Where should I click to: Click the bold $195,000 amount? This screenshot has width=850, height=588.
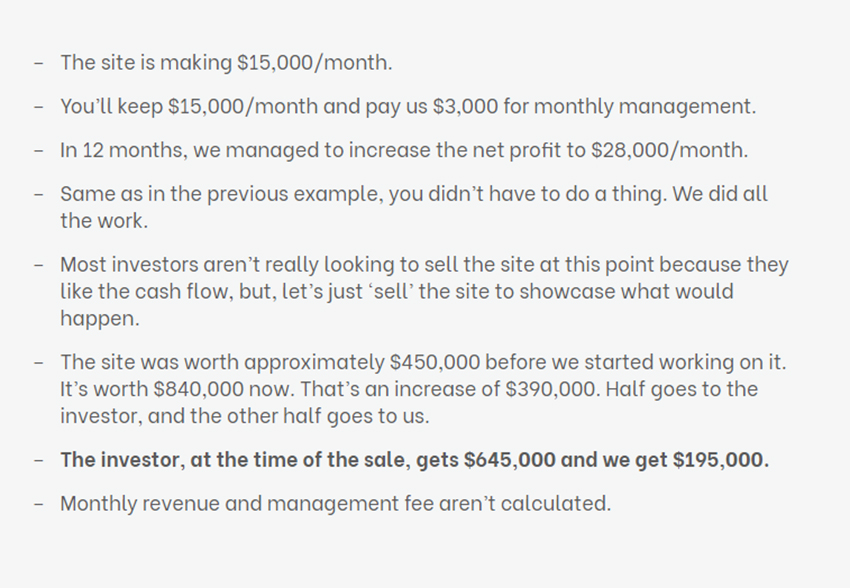720,460
